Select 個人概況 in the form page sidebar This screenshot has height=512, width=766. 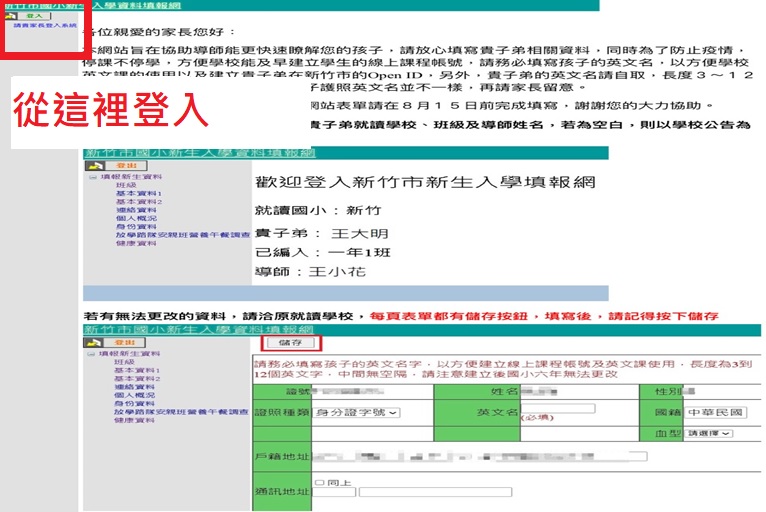point(134,395)
